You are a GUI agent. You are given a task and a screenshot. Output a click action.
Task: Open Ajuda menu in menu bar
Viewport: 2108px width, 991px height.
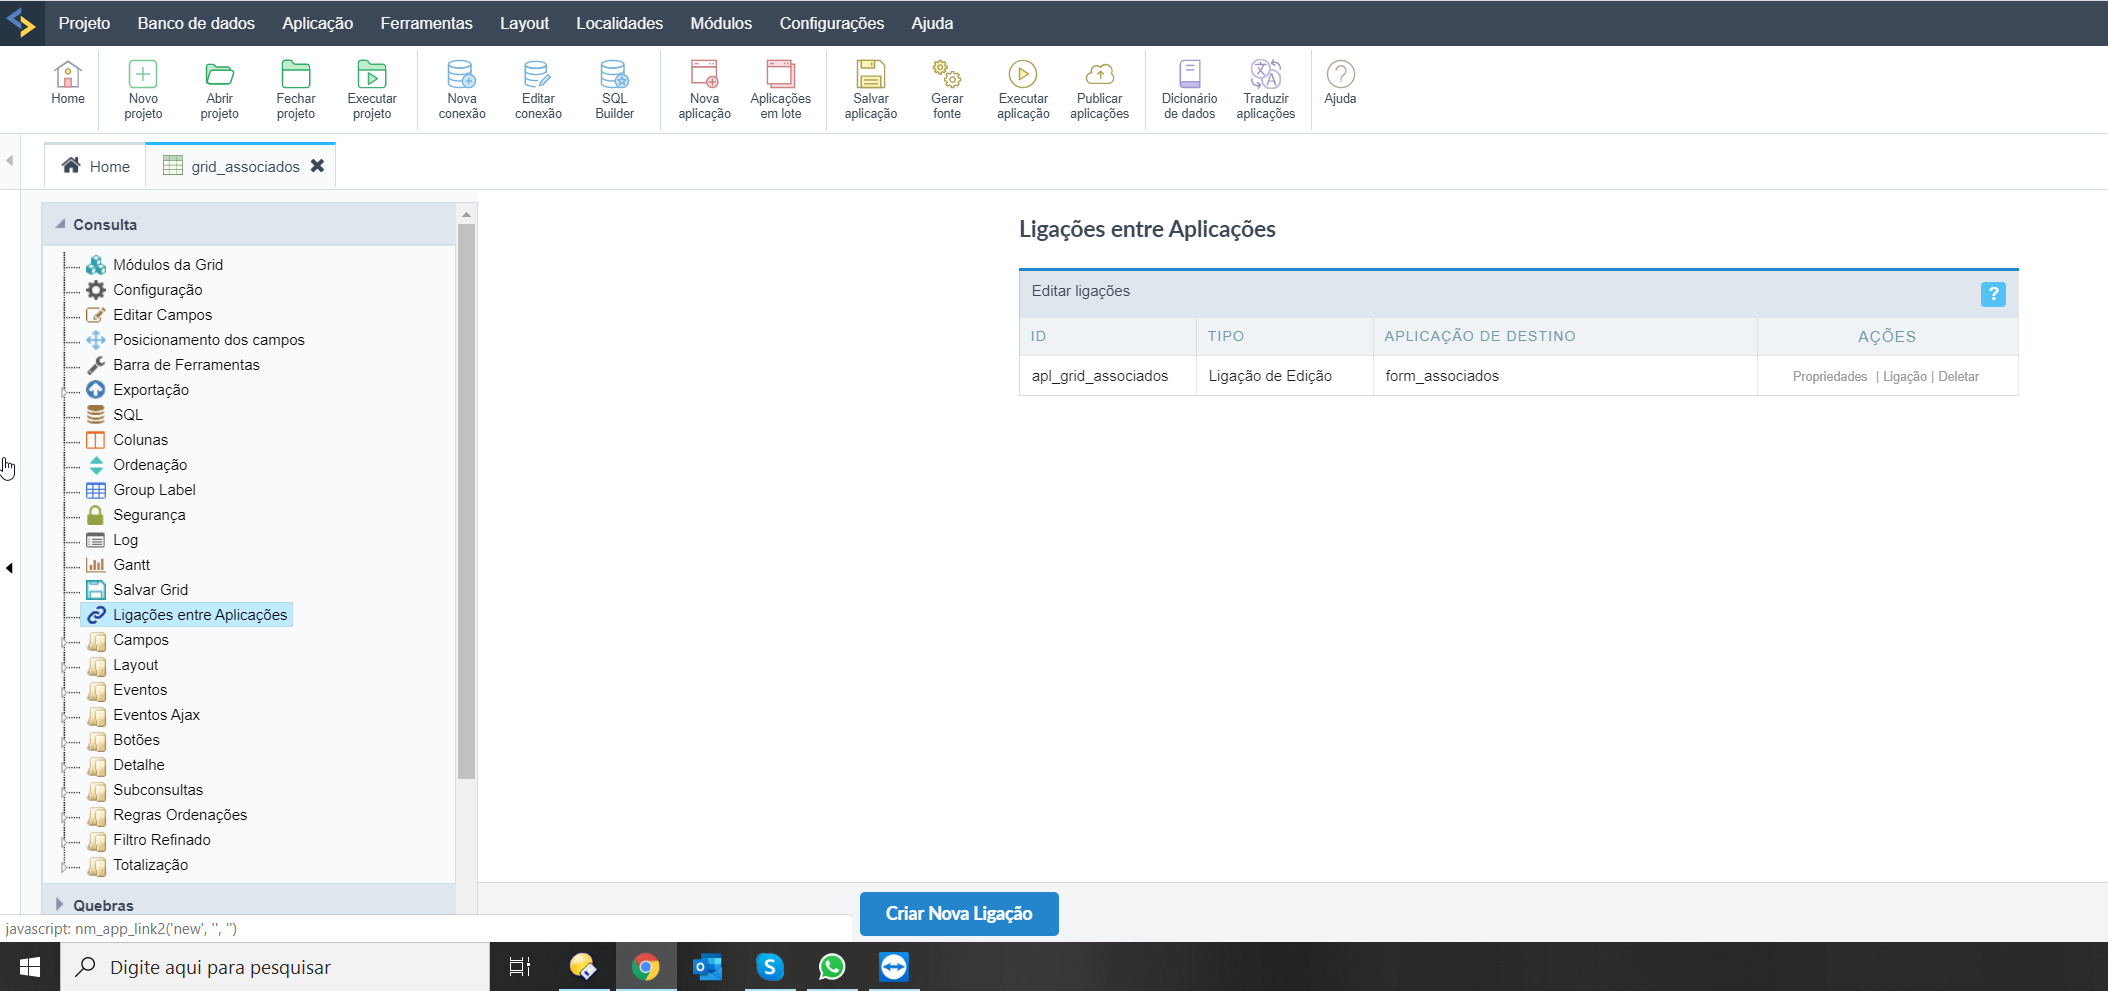(x=932, y=23)
